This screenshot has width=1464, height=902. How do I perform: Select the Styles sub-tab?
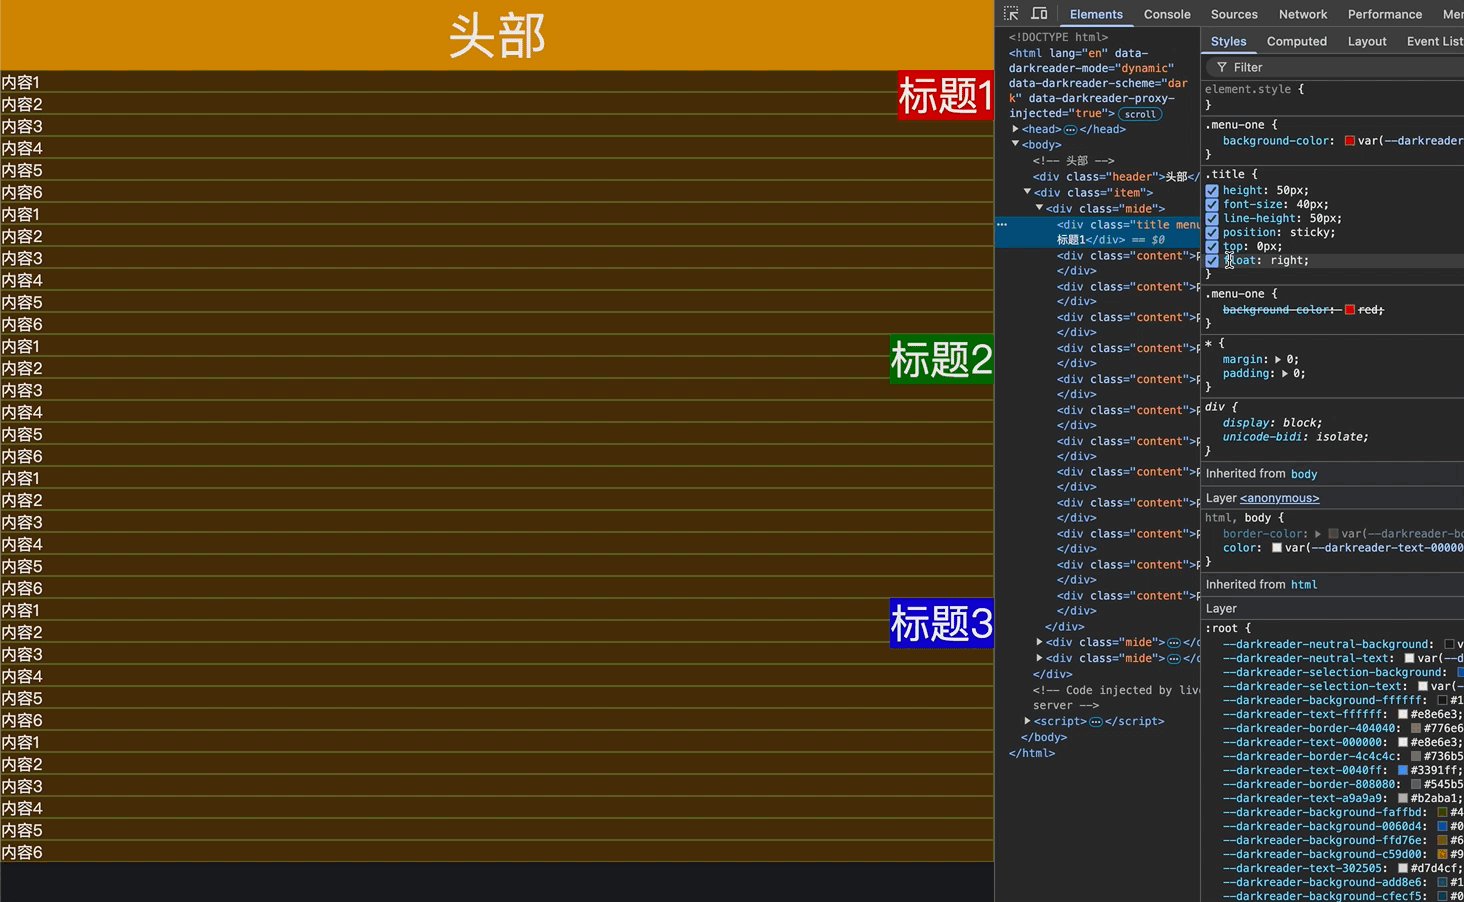tap(1228, 41)
